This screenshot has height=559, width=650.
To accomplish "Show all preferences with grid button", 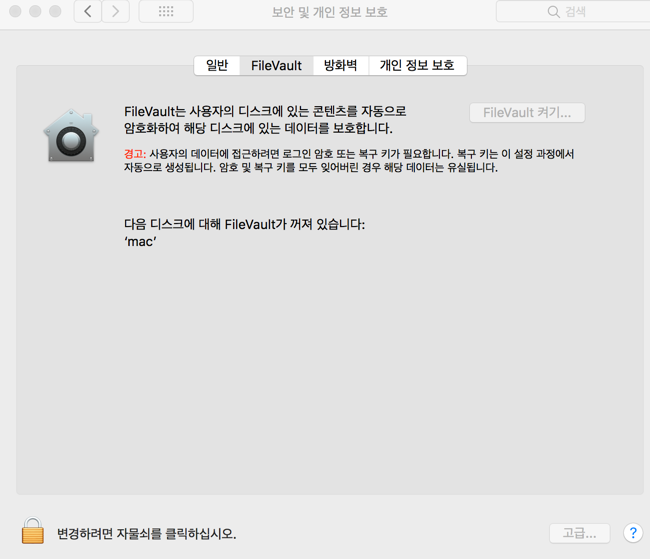I will [x=166, y=11].
